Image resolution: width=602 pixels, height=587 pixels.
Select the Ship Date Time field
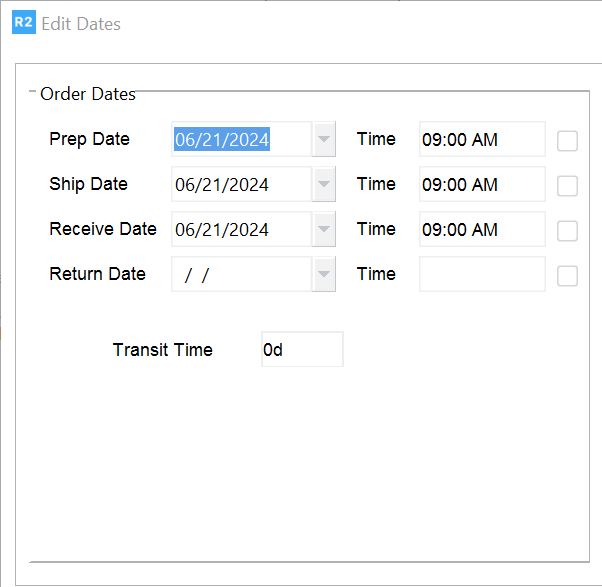click(x=481, y=185)
